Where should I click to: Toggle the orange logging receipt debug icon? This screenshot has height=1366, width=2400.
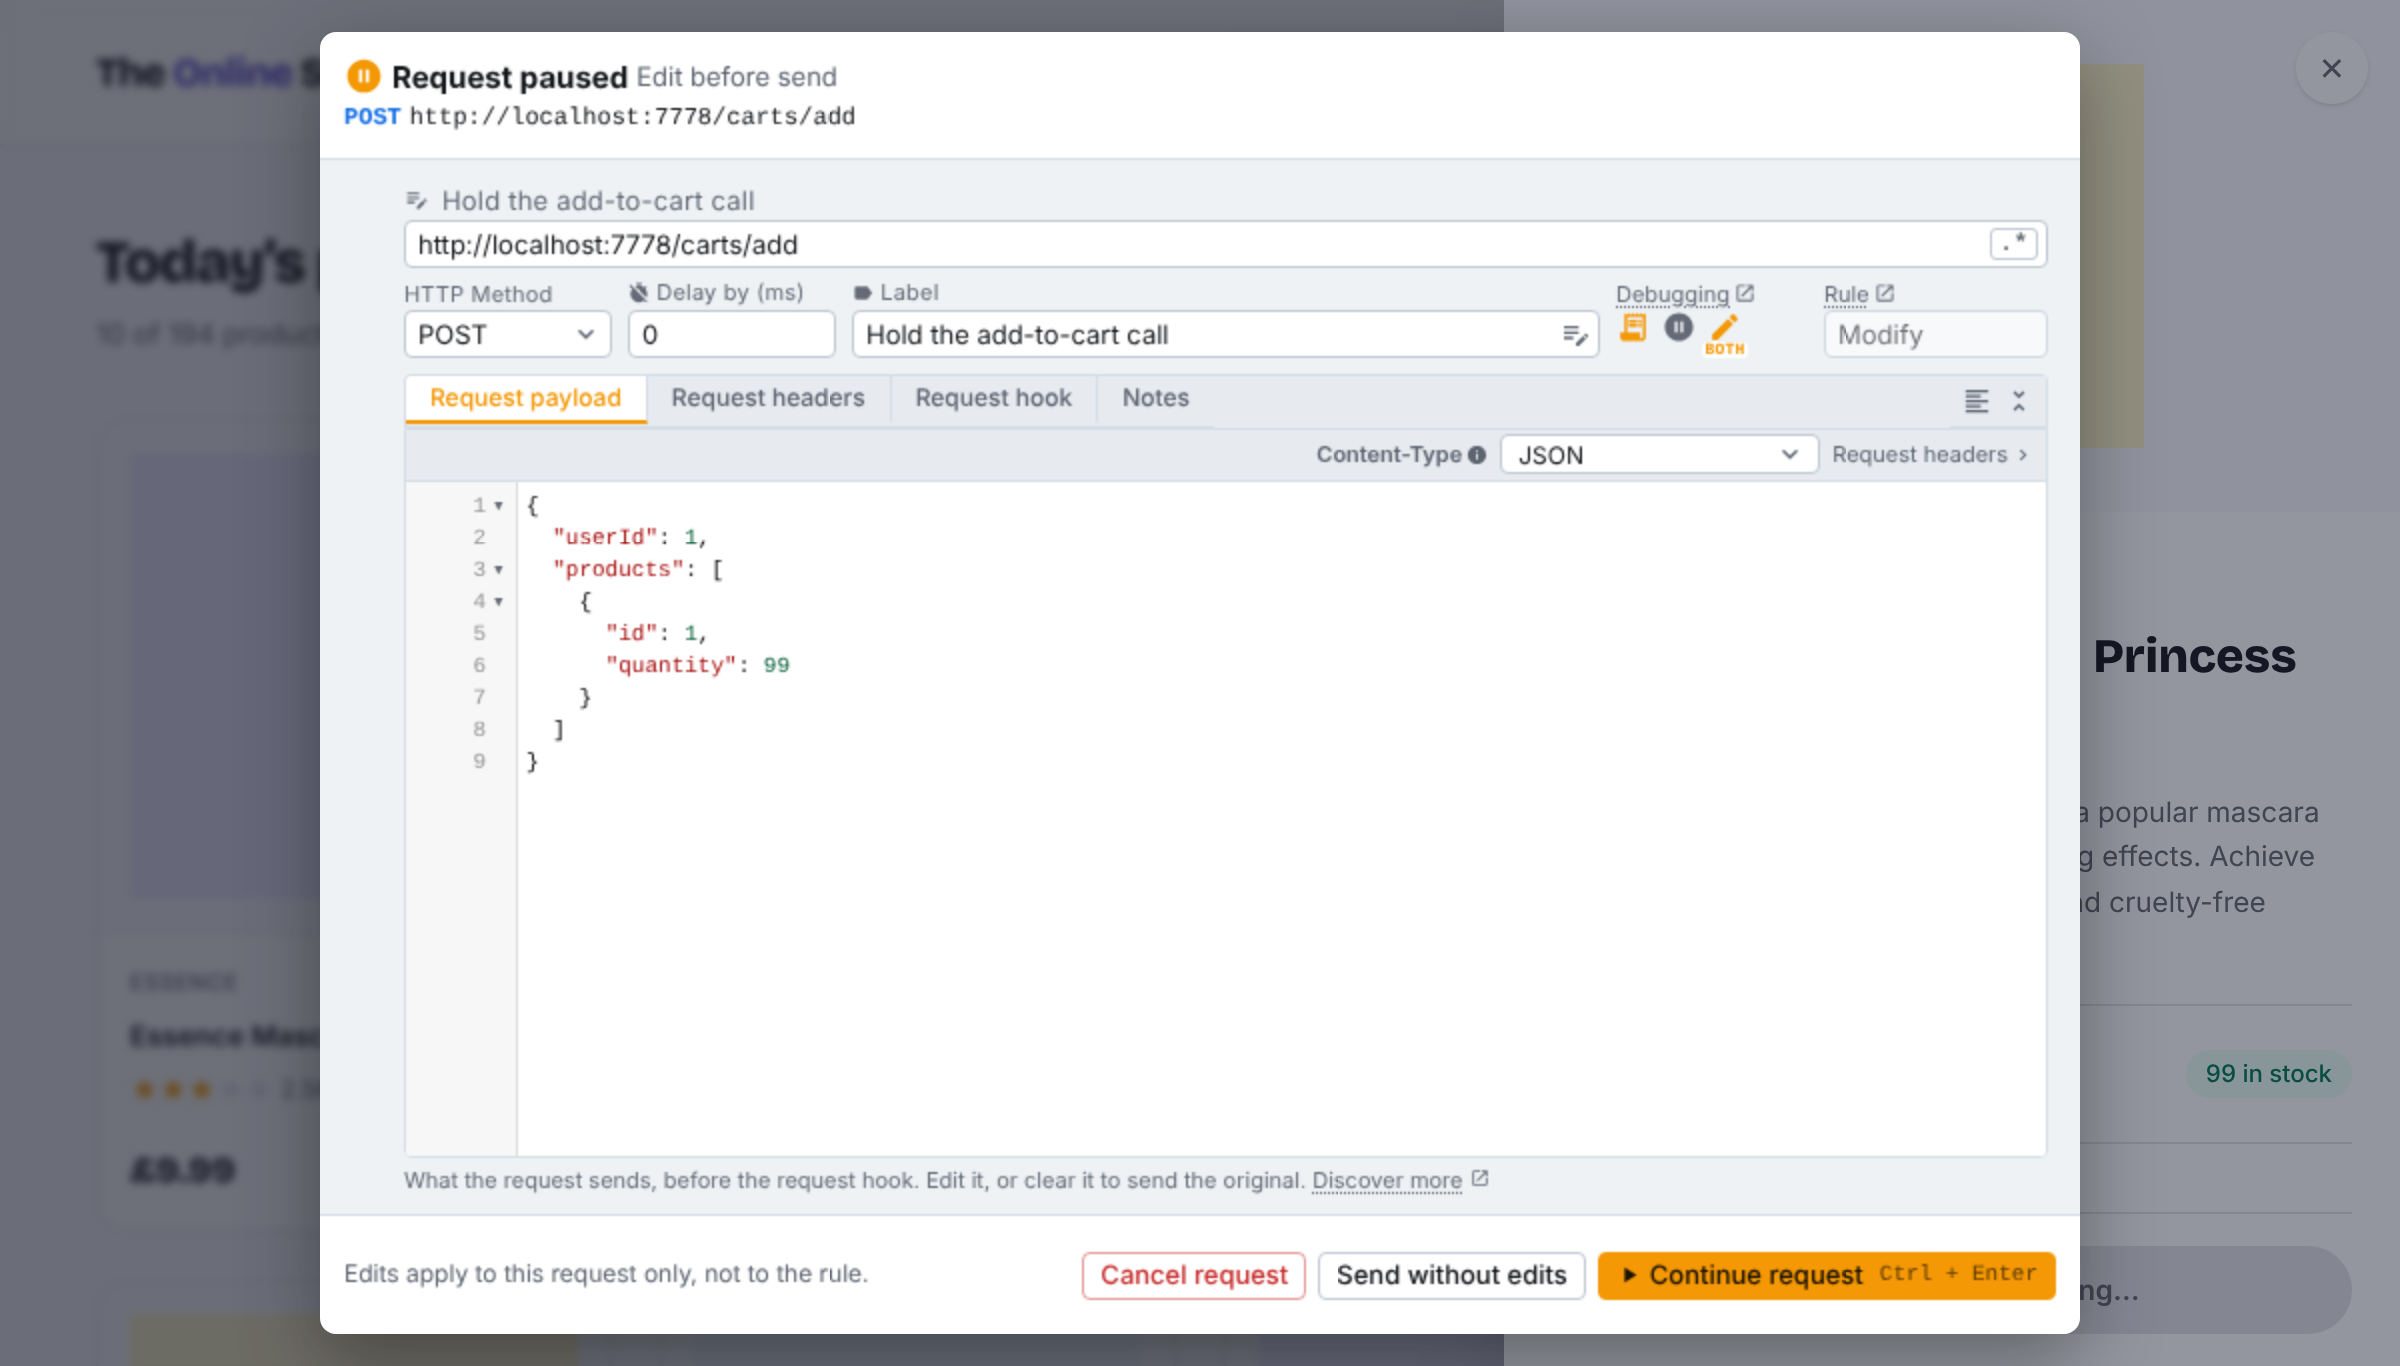coord(1633,328)
